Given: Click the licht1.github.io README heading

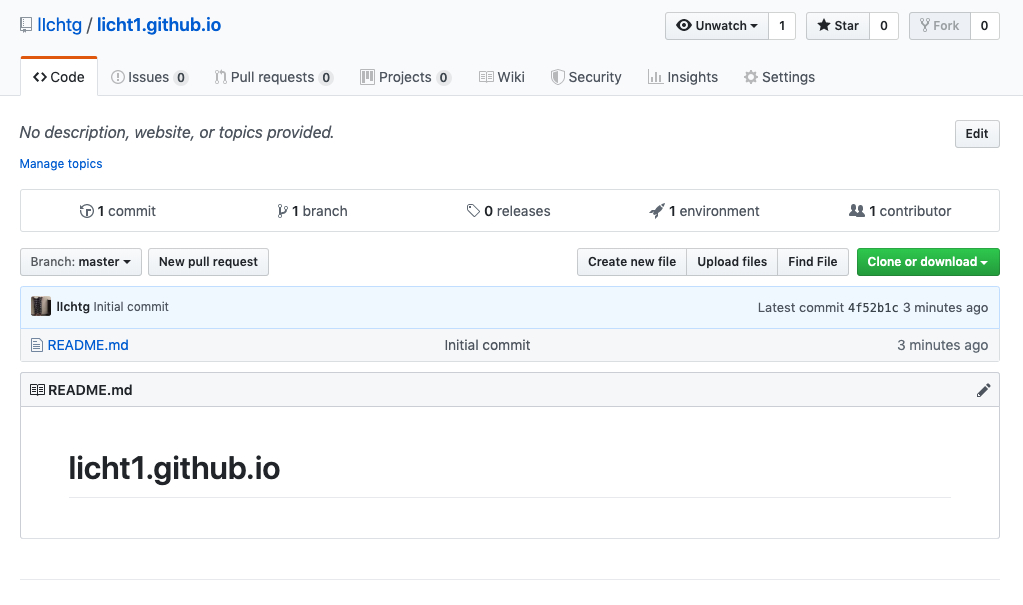Looking at the screenshot, I should (174, 468).
